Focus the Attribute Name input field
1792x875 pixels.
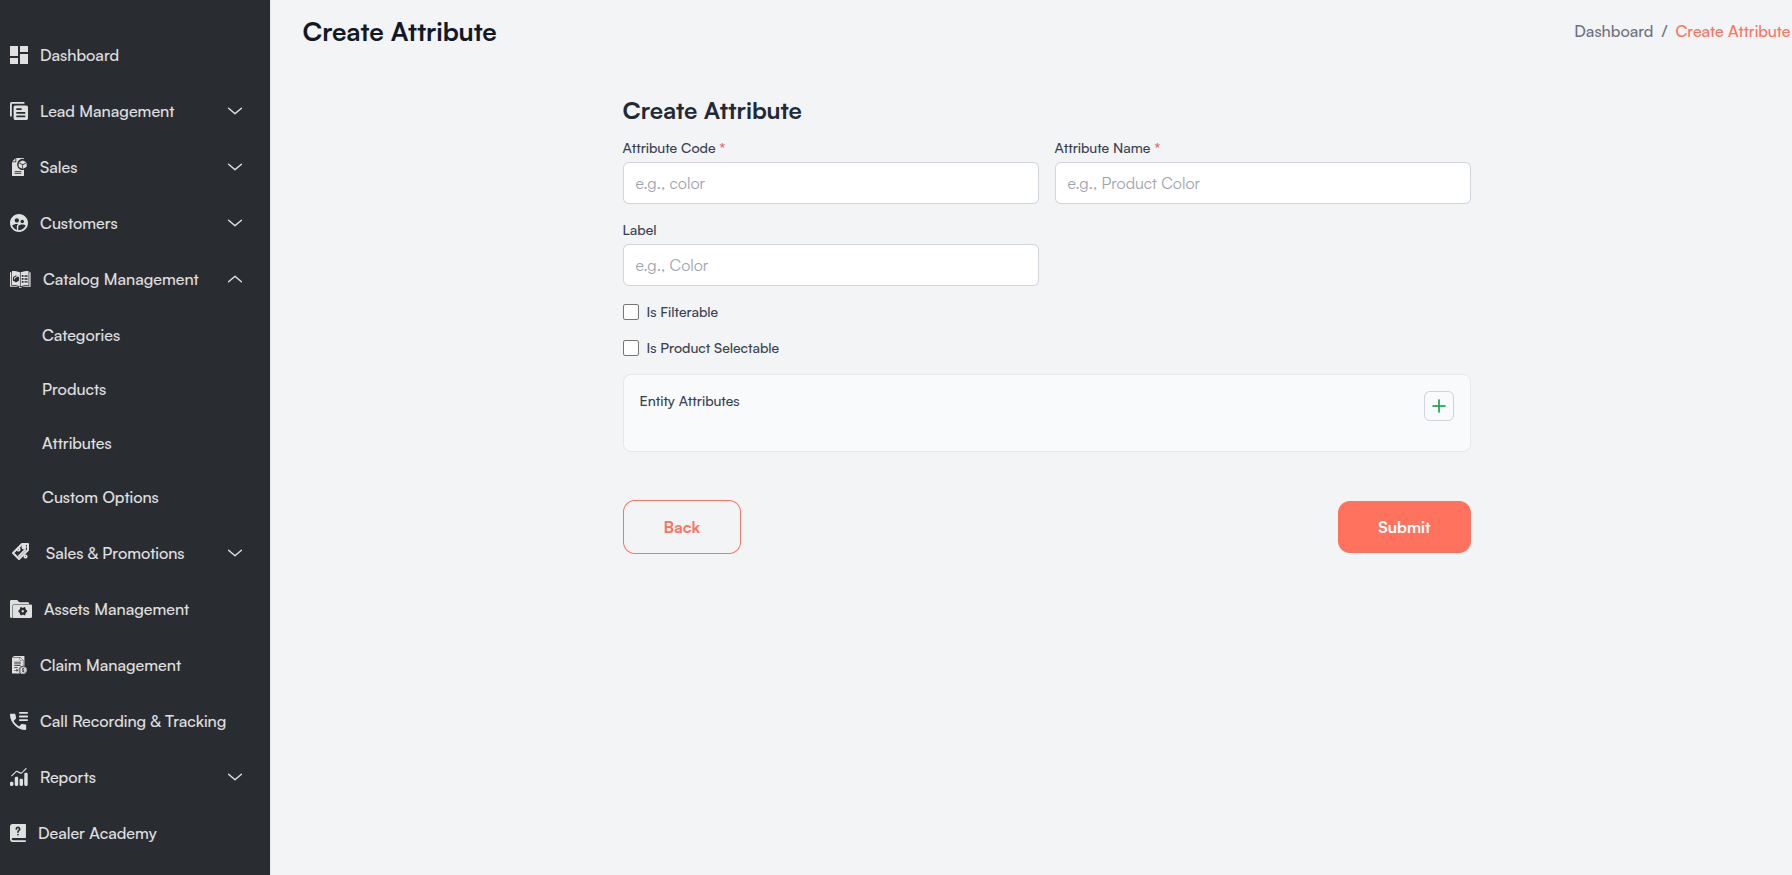(x=1262, y=183)
